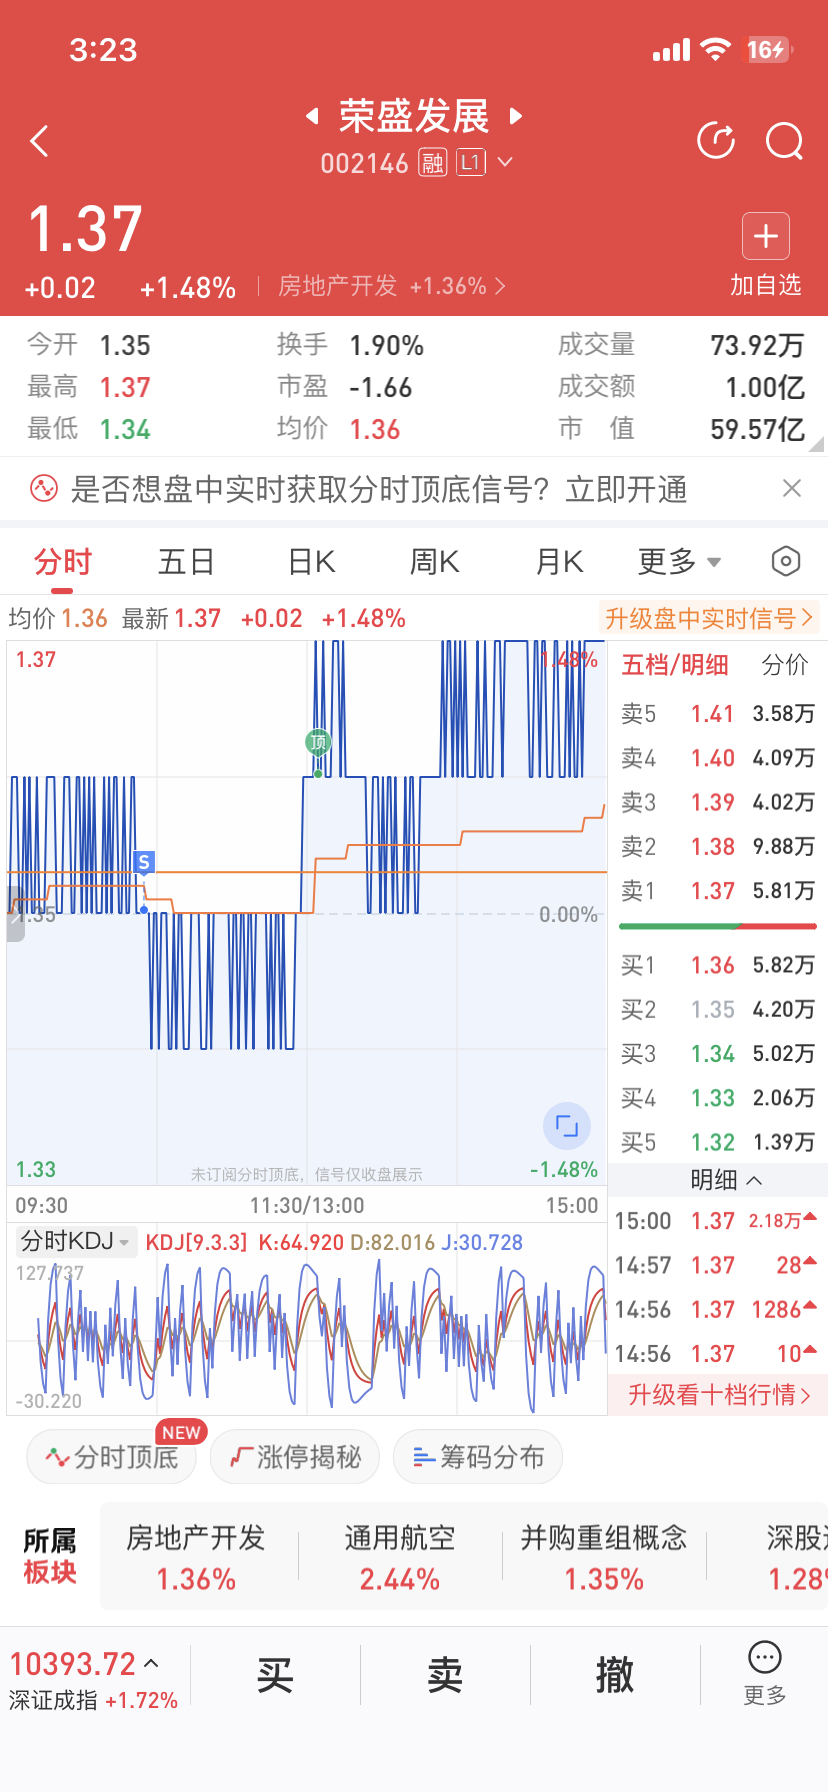Tap the buy-sell ratio bar
This screenshot has height=1792, width=828.
click(718, 926)
